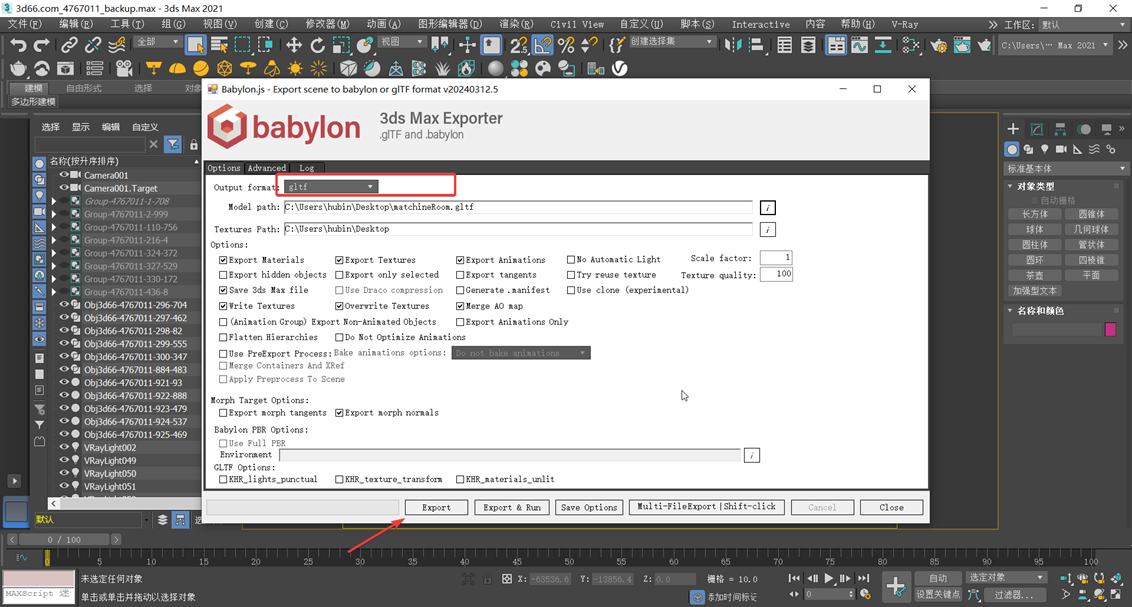Open the 渲染(R) menu
This screenshot has width=1132, height=607.
pos(518,24)
